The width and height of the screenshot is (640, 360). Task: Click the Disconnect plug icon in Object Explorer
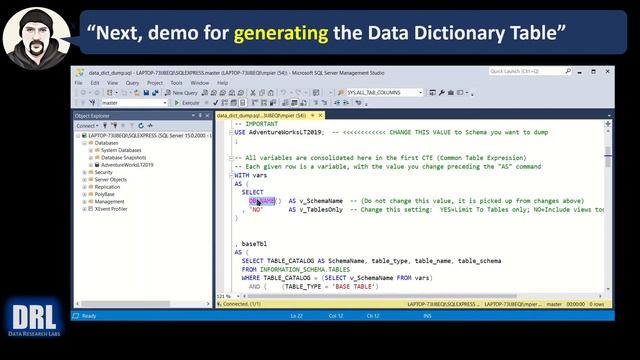(x=114, y=126)
